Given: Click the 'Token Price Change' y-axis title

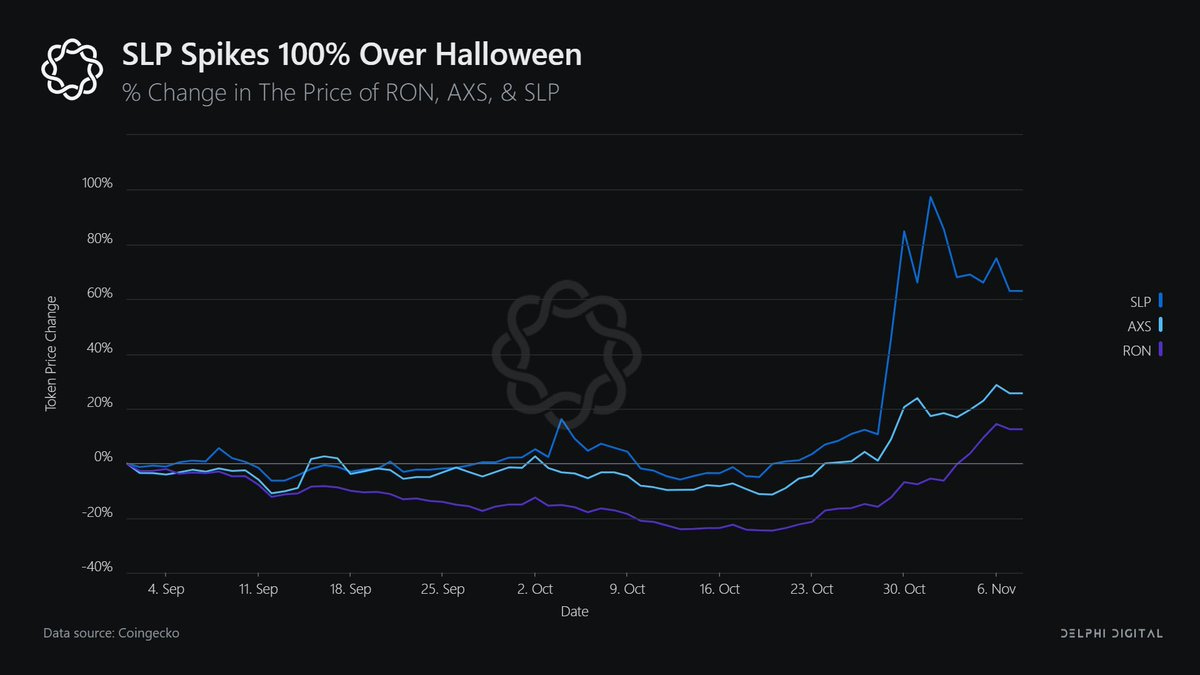Looking at the screenshot, I should tap(50, 355).
